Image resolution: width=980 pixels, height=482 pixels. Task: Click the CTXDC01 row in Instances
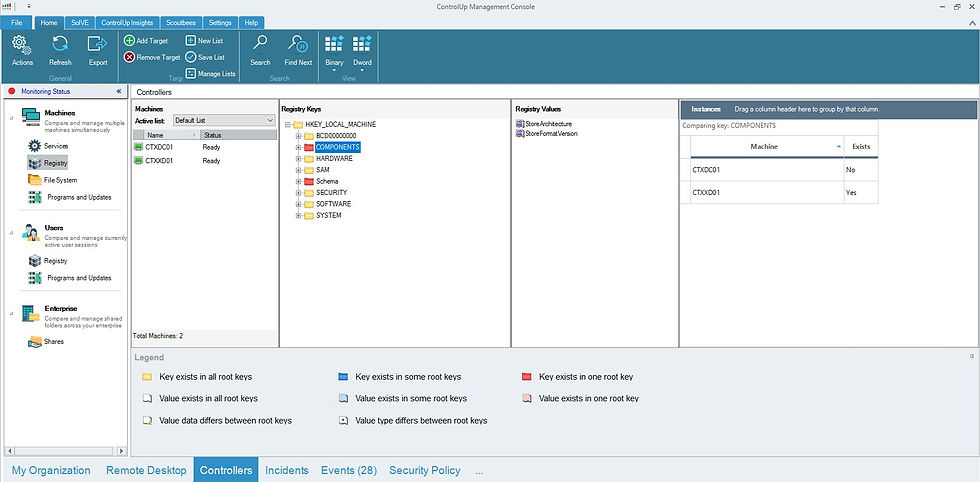click(x=779, y=170)
